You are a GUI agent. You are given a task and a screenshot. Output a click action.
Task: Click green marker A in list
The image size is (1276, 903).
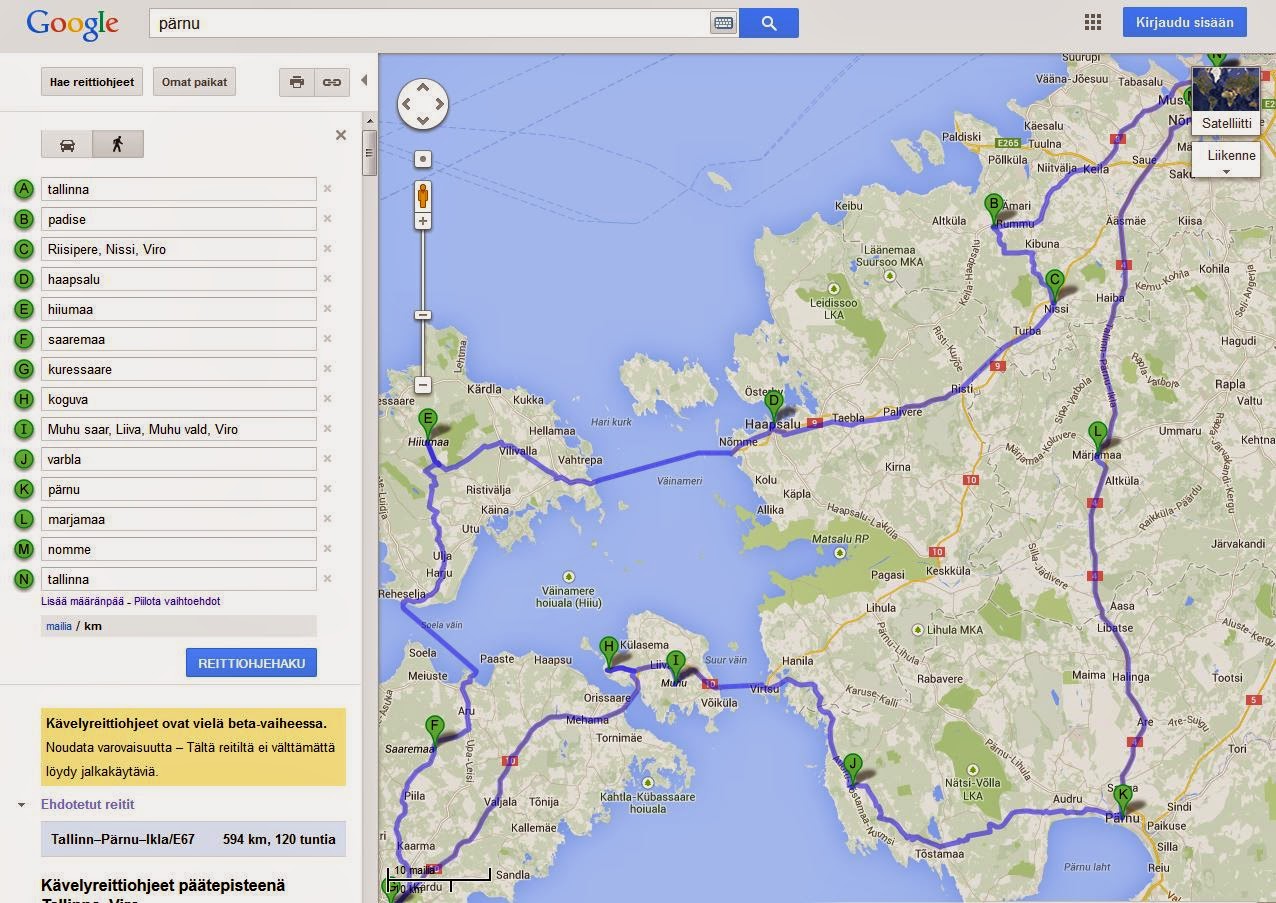[25, 189]
